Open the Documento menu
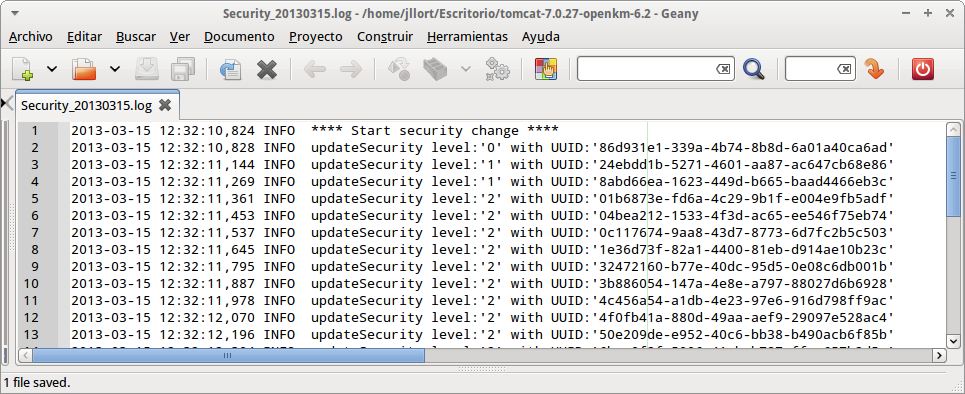 point(239,37)
